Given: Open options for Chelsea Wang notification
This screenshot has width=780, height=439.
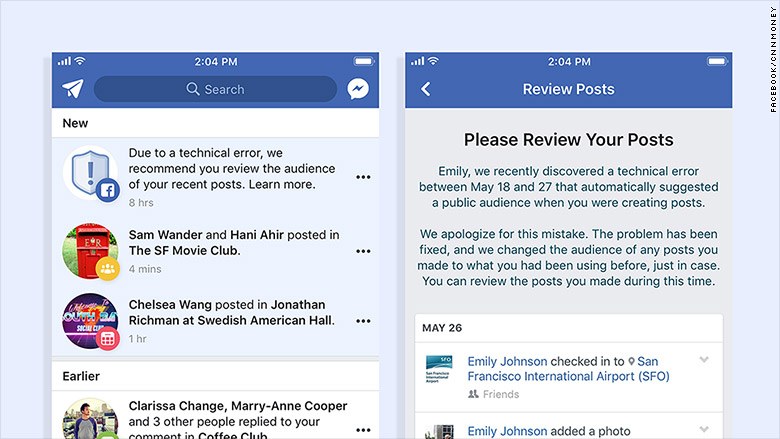Looking at the screenshot, I should point(363,321).
